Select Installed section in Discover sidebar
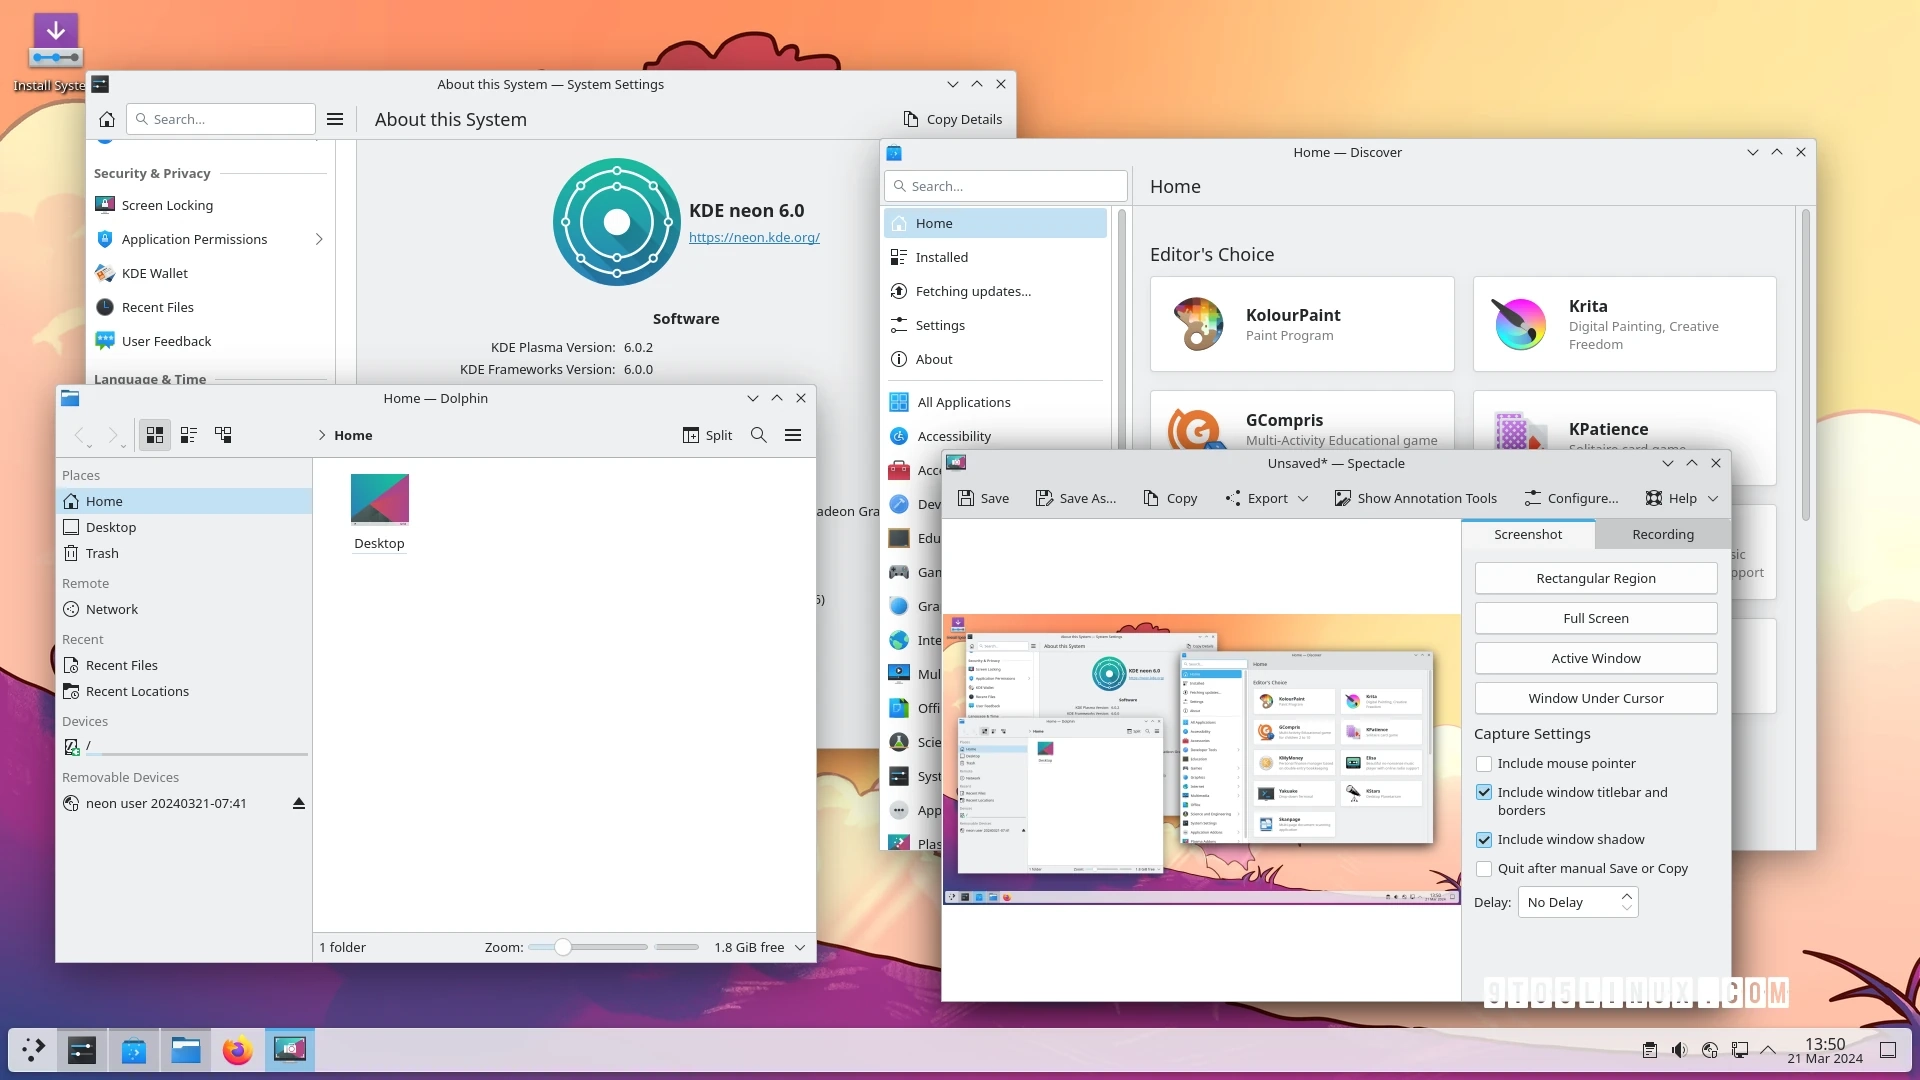1920x1080 pixels. 942,256
